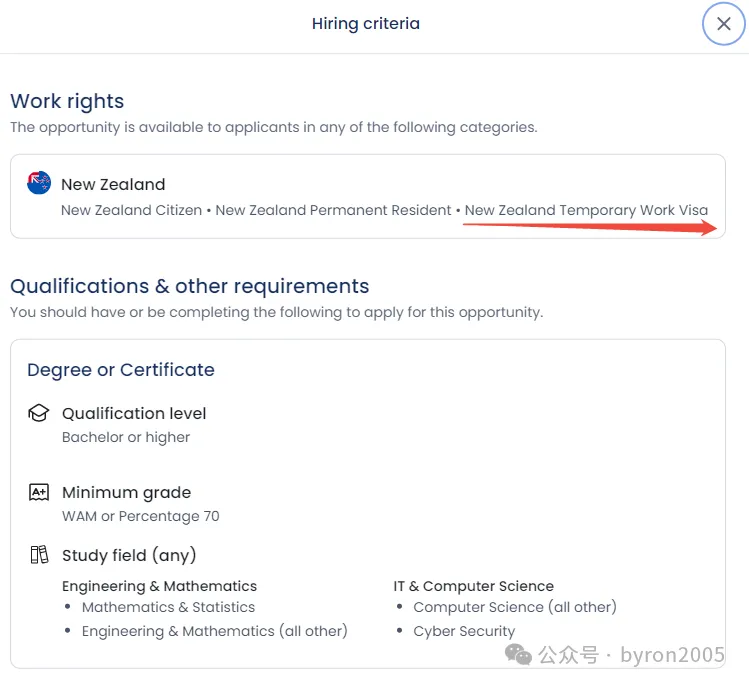This screenshot has width=749, height=685.
Task: Select the Bachelor or higher text
Action: pos(126,437)
